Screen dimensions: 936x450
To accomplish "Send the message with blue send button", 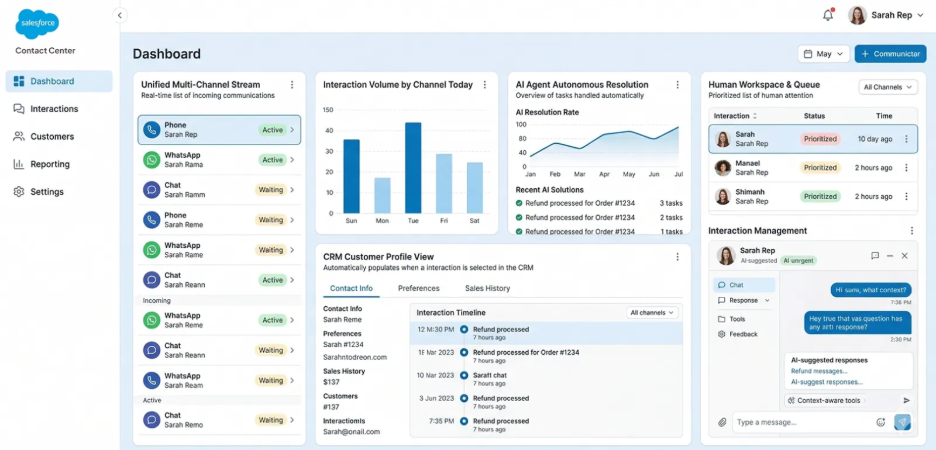I will tap(902, 423).
